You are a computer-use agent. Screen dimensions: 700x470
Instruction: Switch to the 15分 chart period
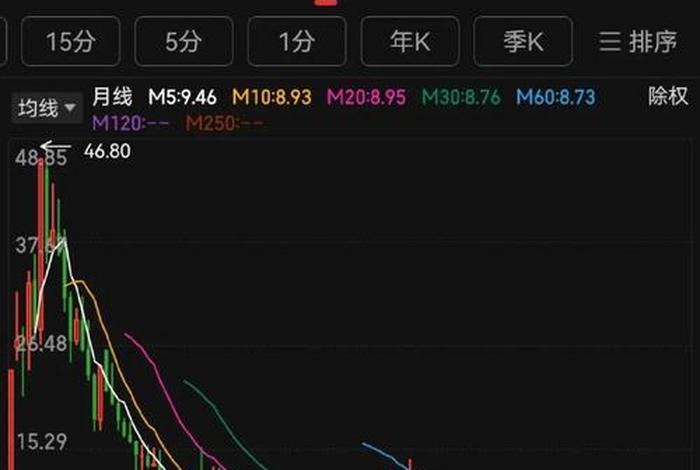pos(71,42)
